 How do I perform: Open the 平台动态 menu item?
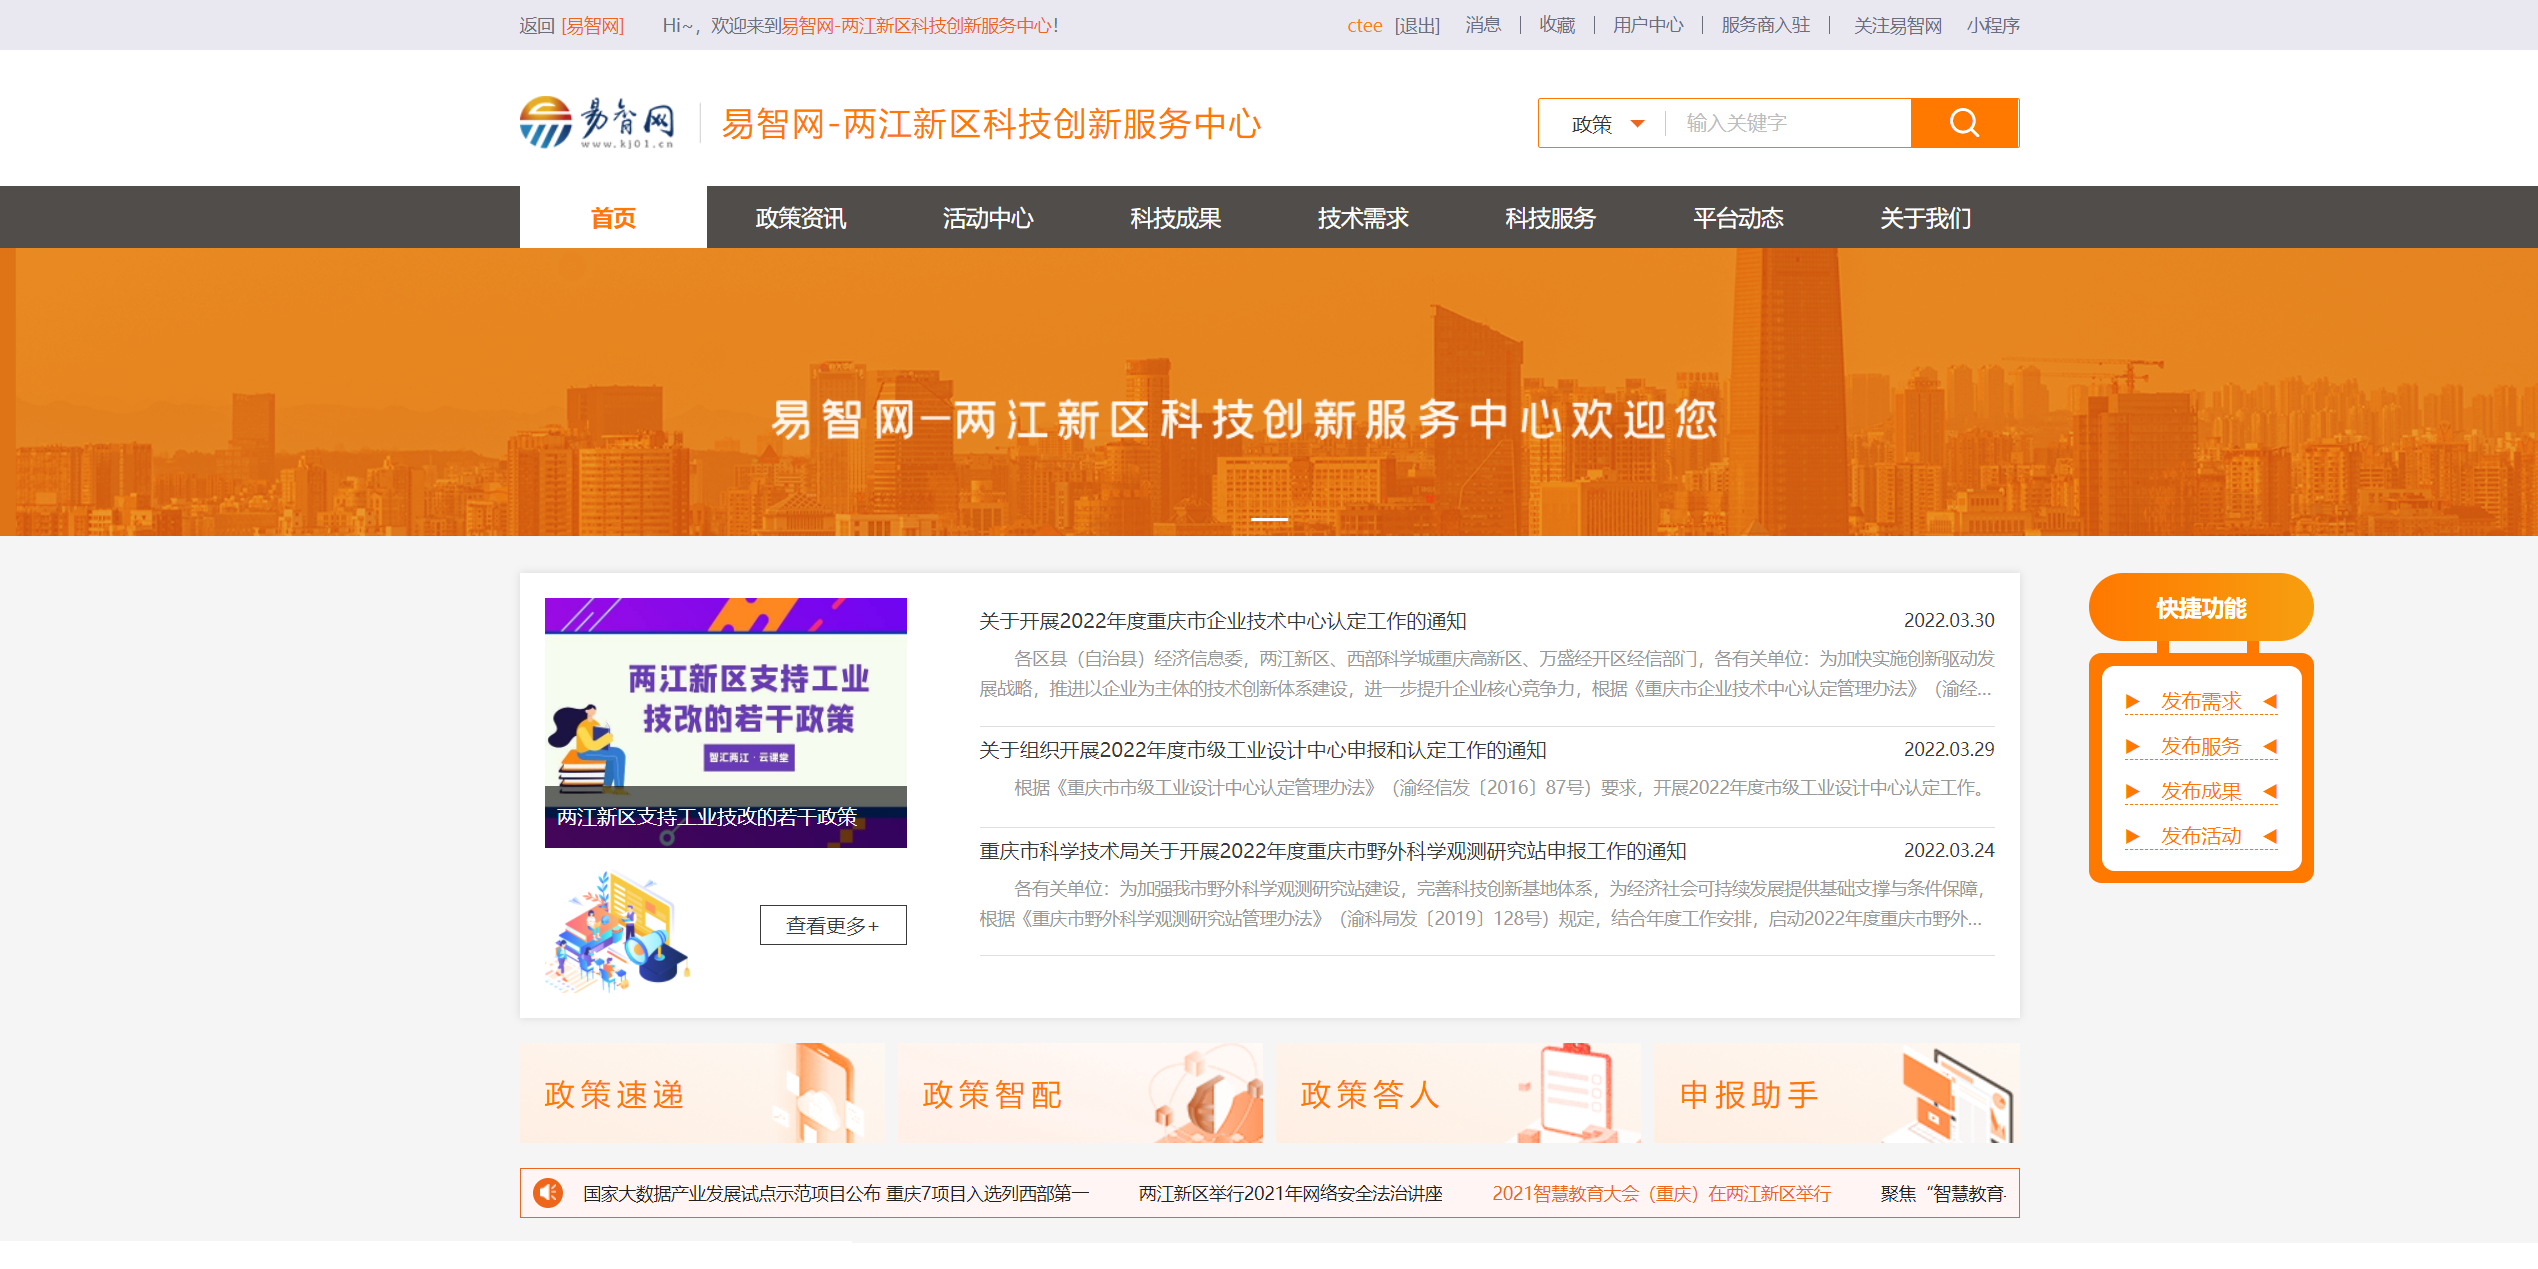tap(1738, 217)
